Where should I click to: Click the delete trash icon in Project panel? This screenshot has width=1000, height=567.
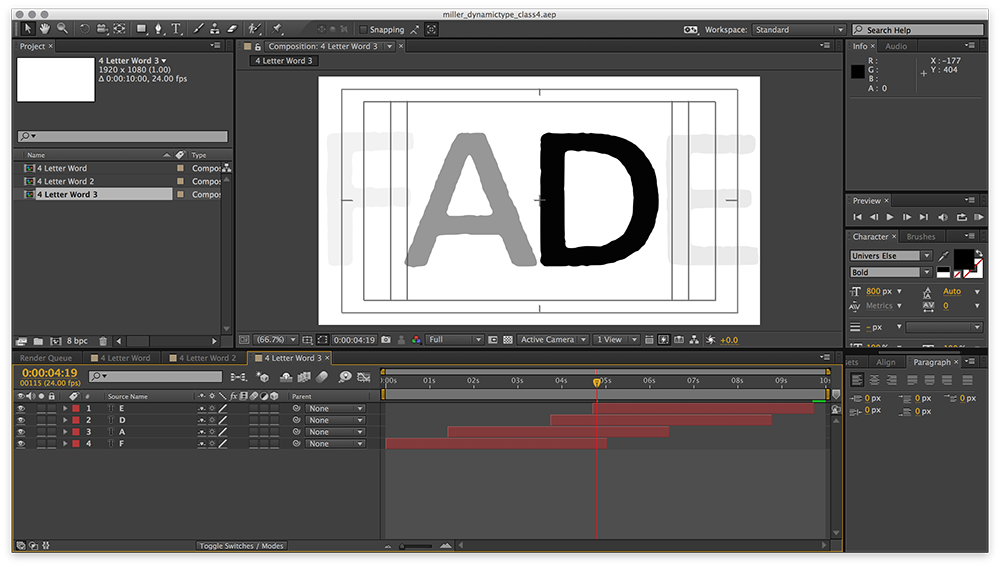coord(103,341)
